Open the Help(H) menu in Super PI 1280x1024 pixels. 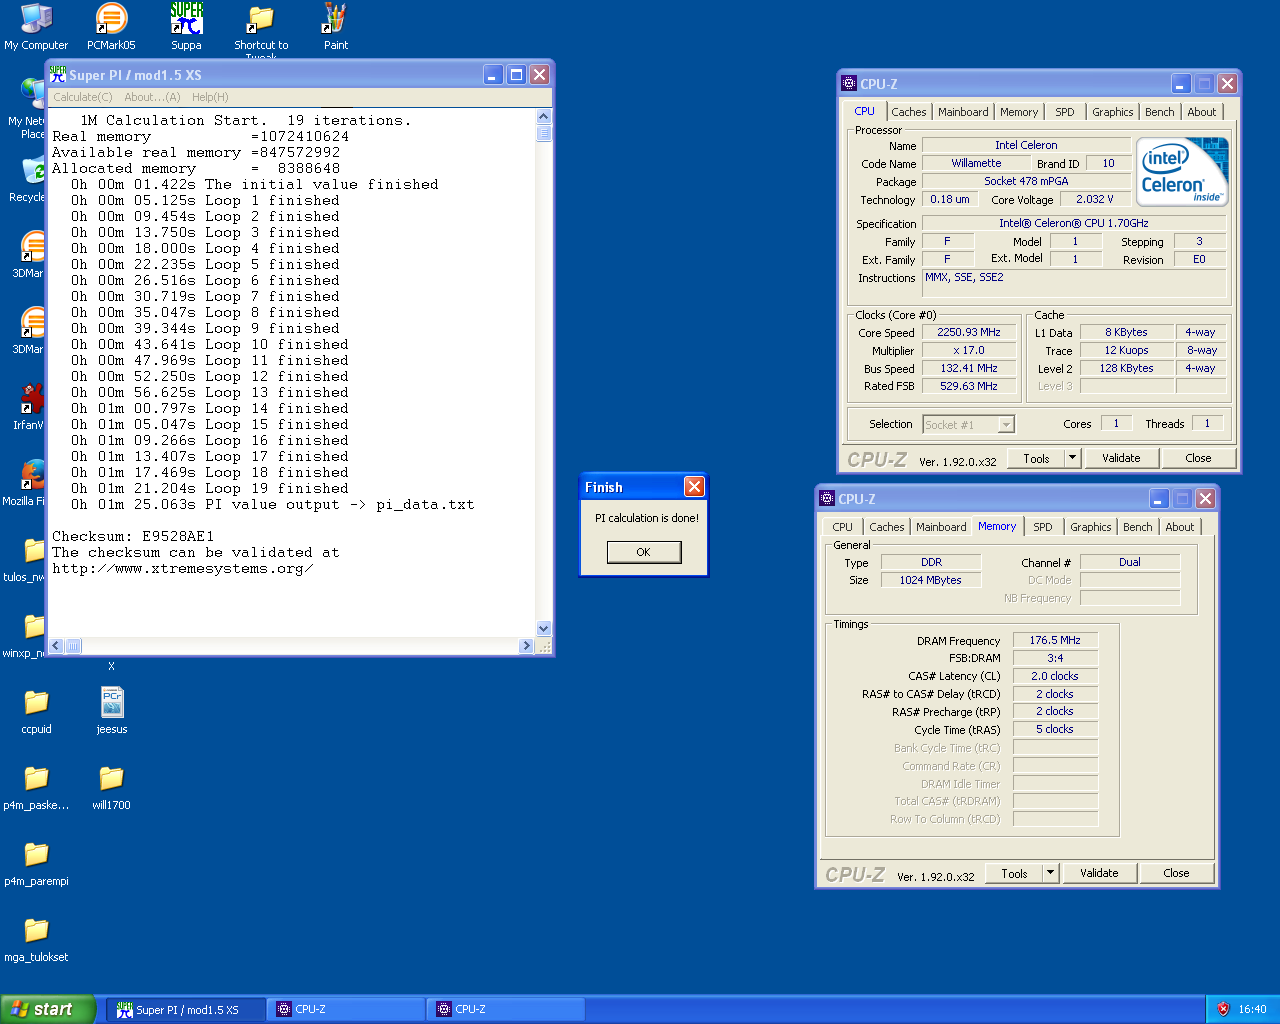coord(210,97)
